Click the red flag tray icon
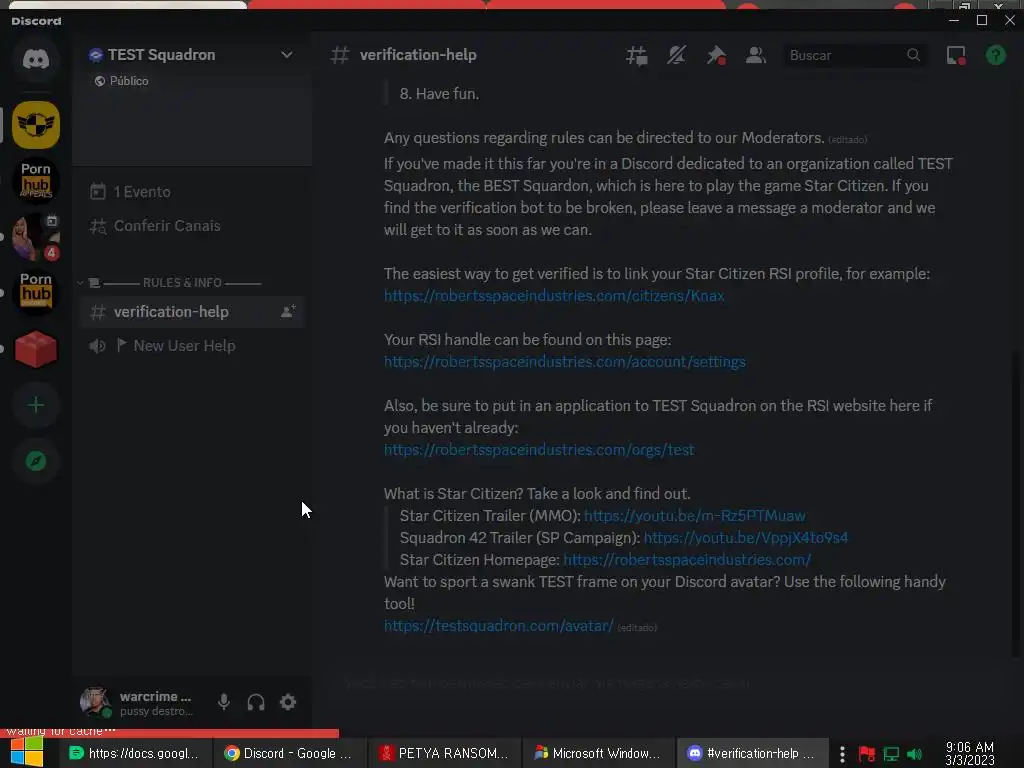1024x768 pixels. click(x=867, y=754)
